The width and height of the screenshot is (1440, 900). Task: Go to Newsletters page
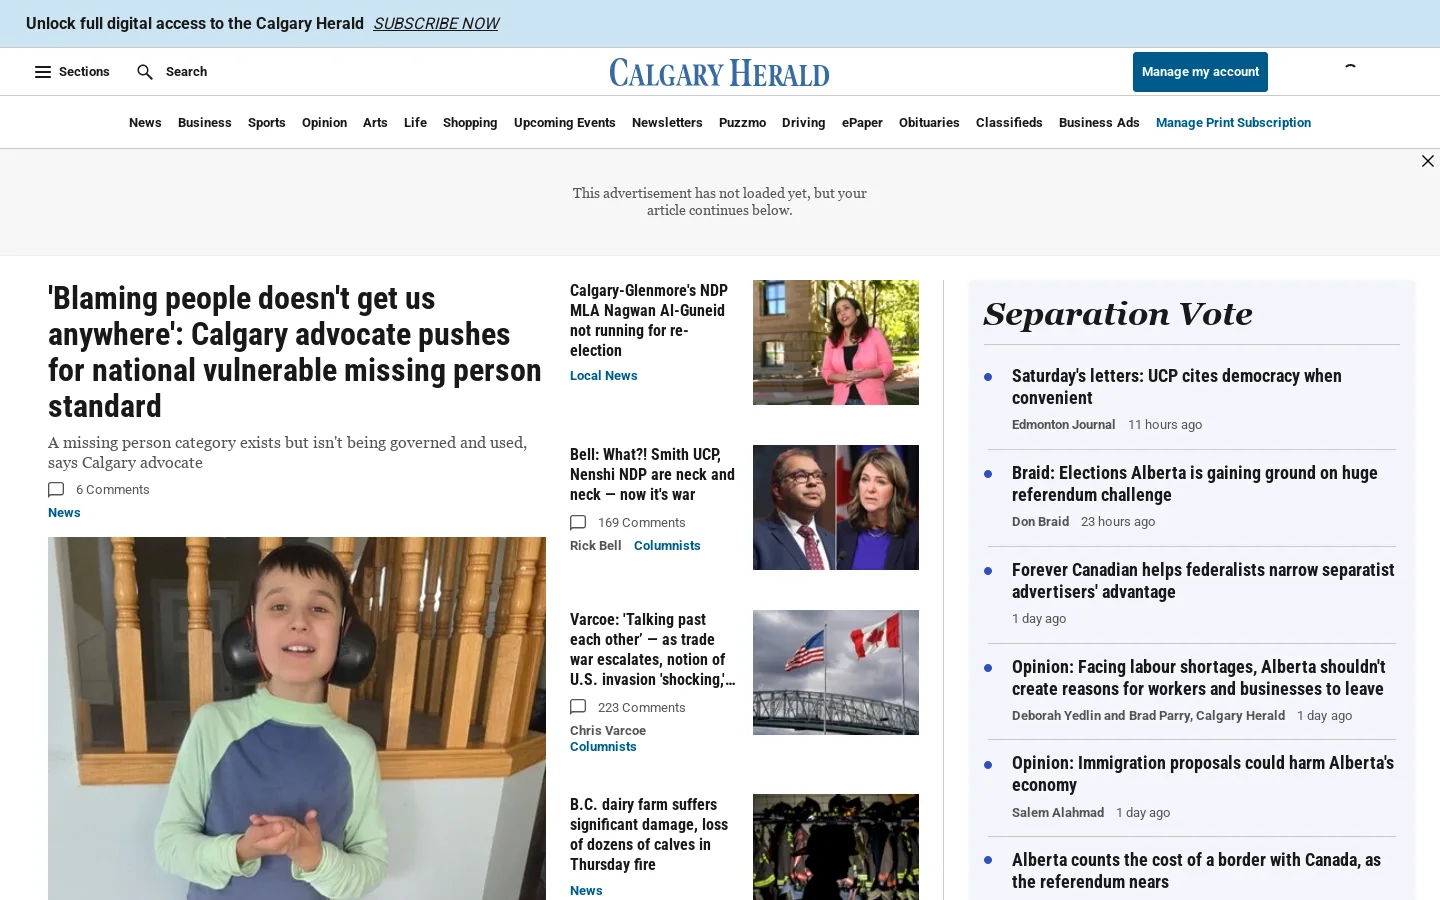(x=667, y=123)
